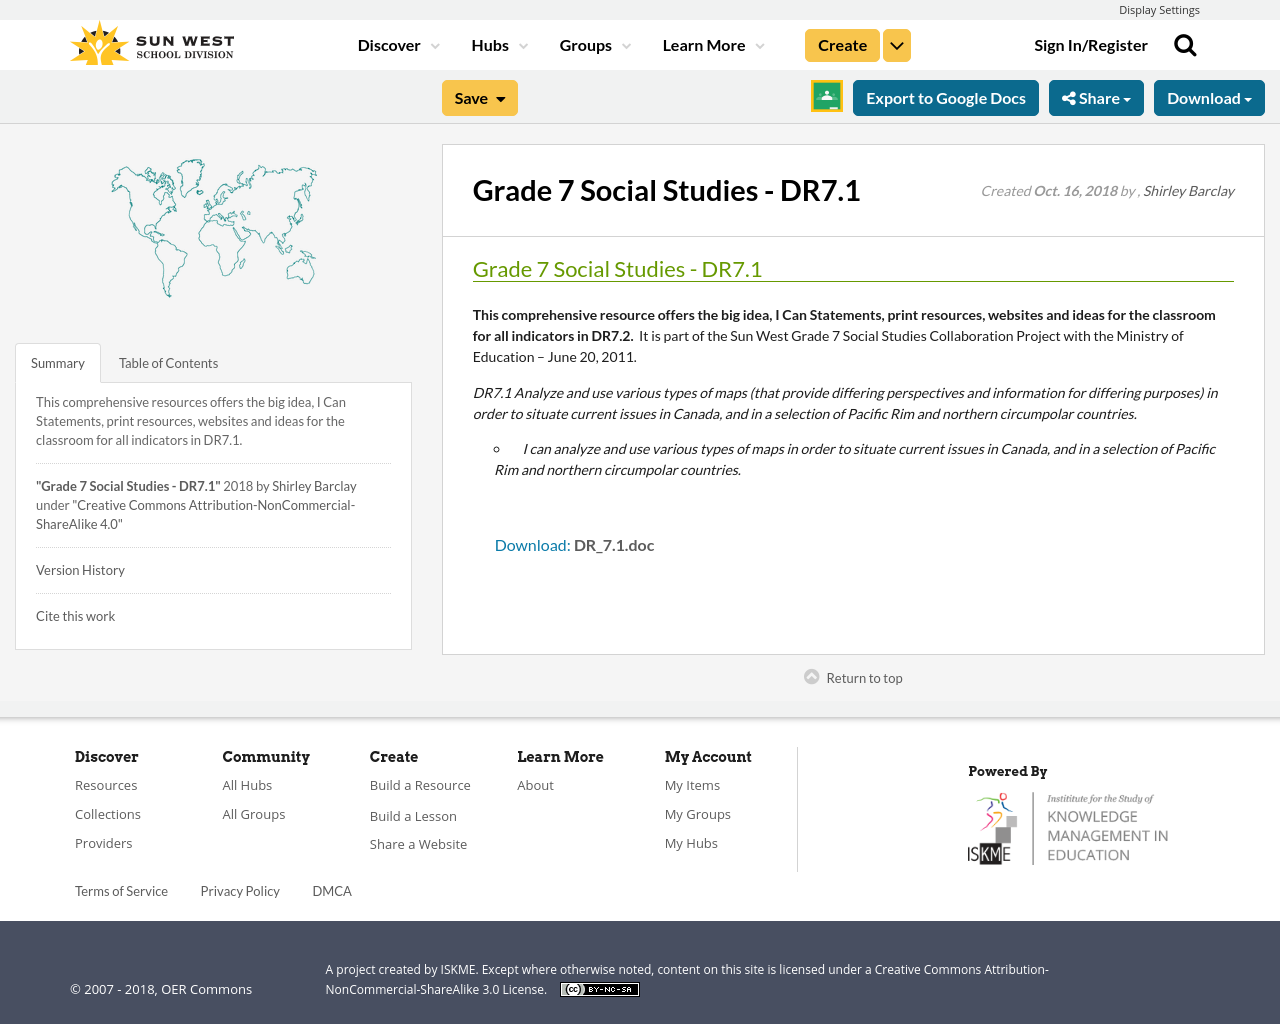The height and width of the screenshot is (1024, 1280).
Task: Expand the Create chevron menu
Action: tap(897, 44)
